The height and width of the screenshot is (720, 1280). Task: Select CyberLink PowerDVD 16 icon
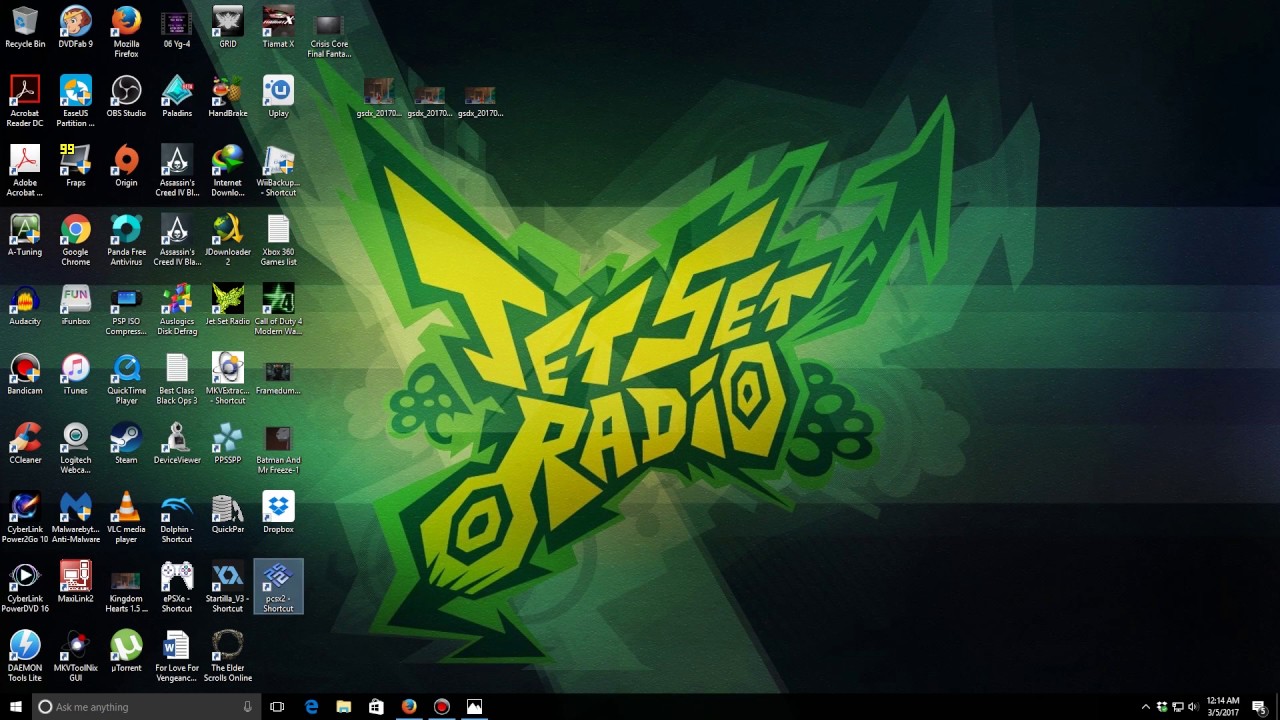25,587
